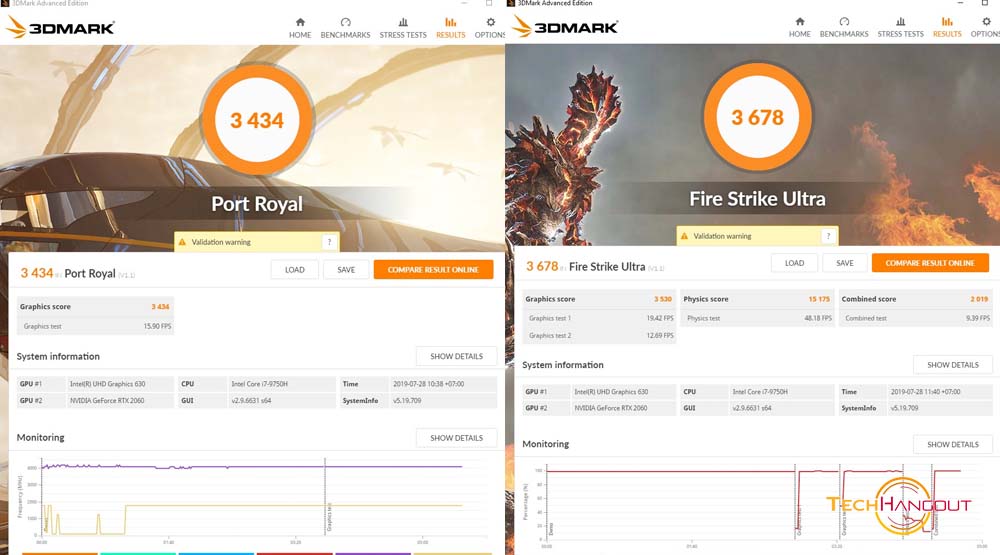1000x555 pixels.
Task: Select the Physics score 15 175 row
Action: point(756,299)
